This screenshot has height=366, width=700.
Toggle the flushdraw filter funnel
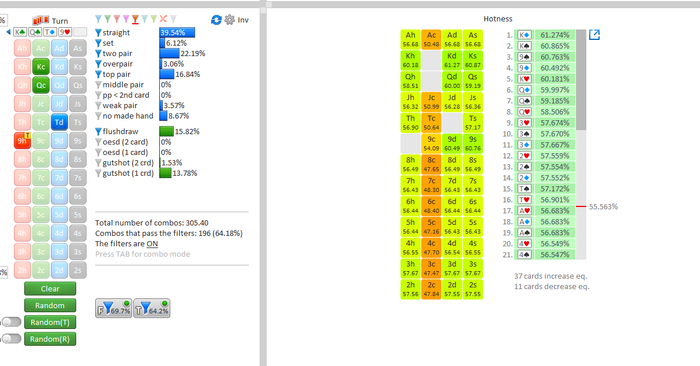(x=98, y=132)
